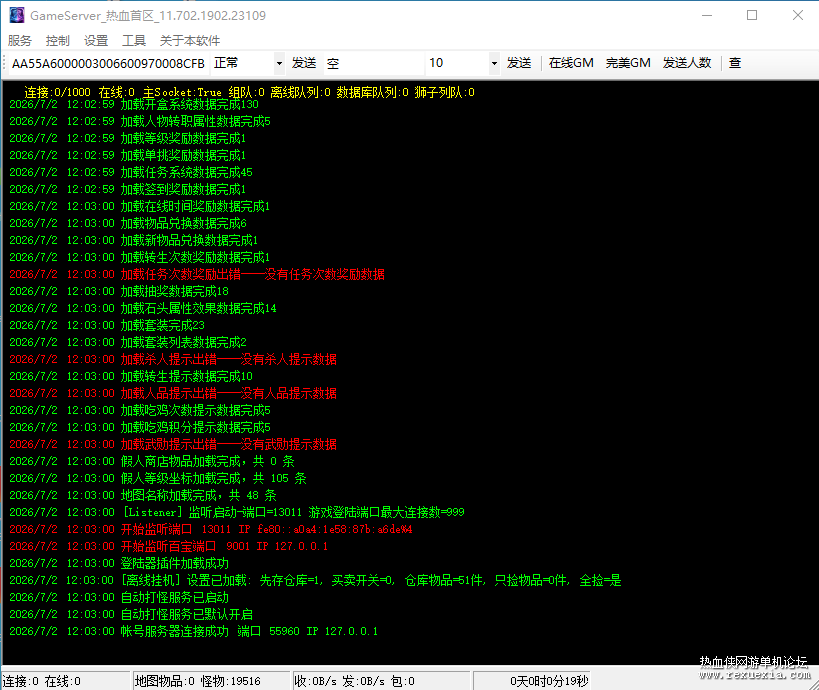
Task: Select the red 加载杀人提示出错 error line
Action: click(173, 359)
